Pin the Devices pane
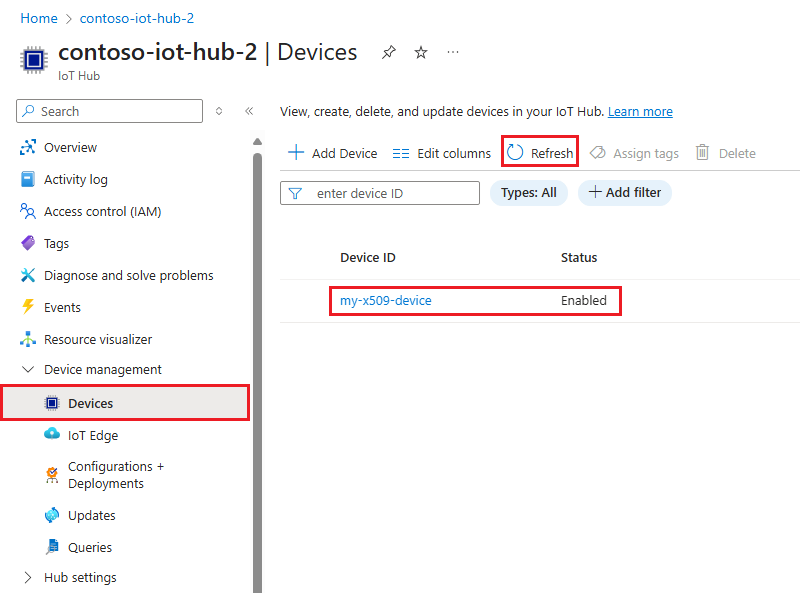800x593 pixels. point(389,52)
